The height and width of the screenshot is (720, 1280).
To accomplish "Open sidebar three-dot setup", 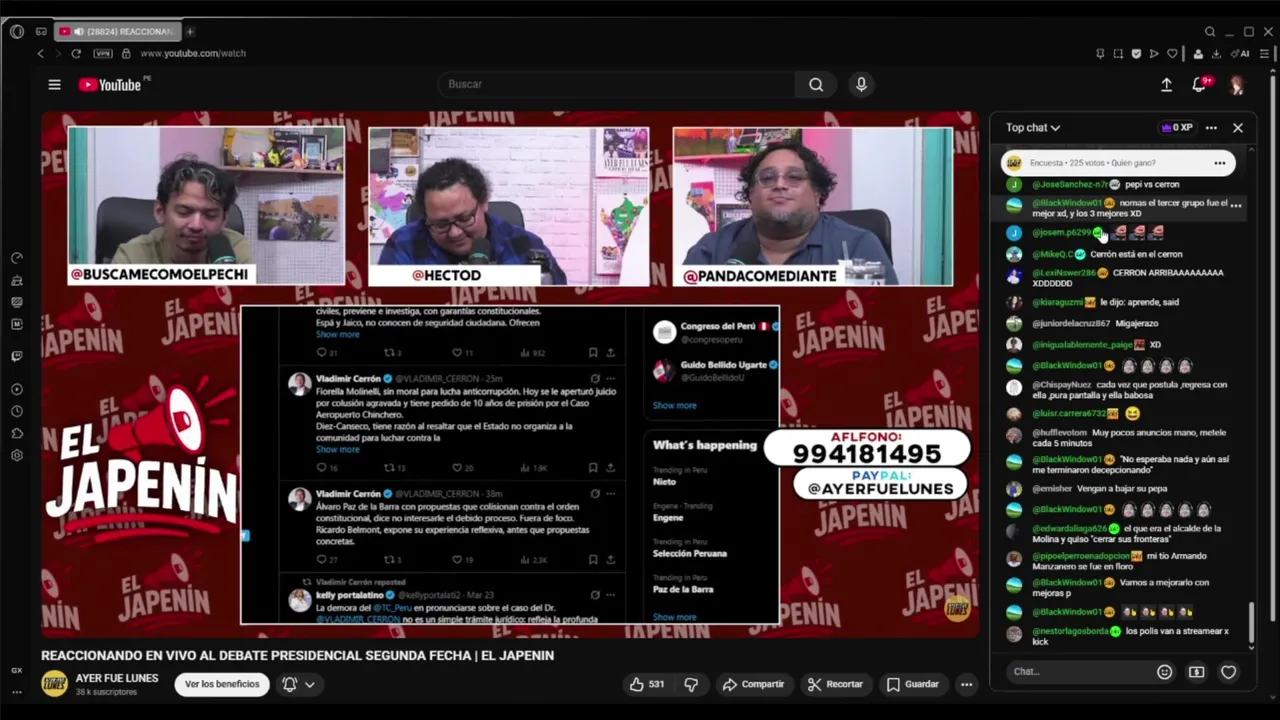I will [17, 691].
